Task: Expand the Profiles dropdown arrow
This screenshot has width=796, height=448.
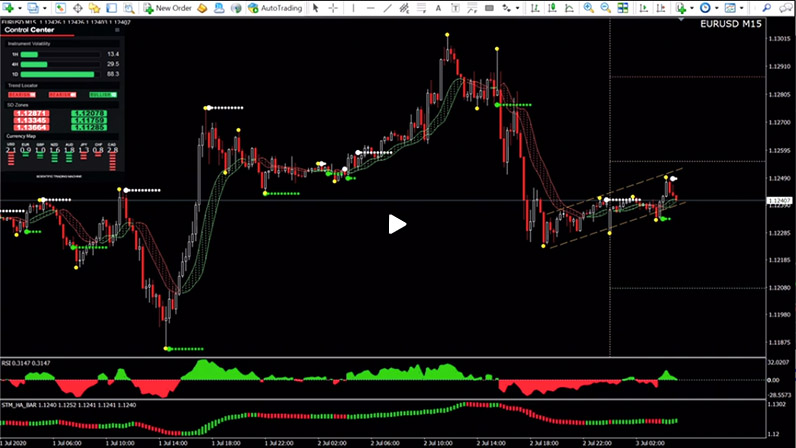Action: click(45, 8)
